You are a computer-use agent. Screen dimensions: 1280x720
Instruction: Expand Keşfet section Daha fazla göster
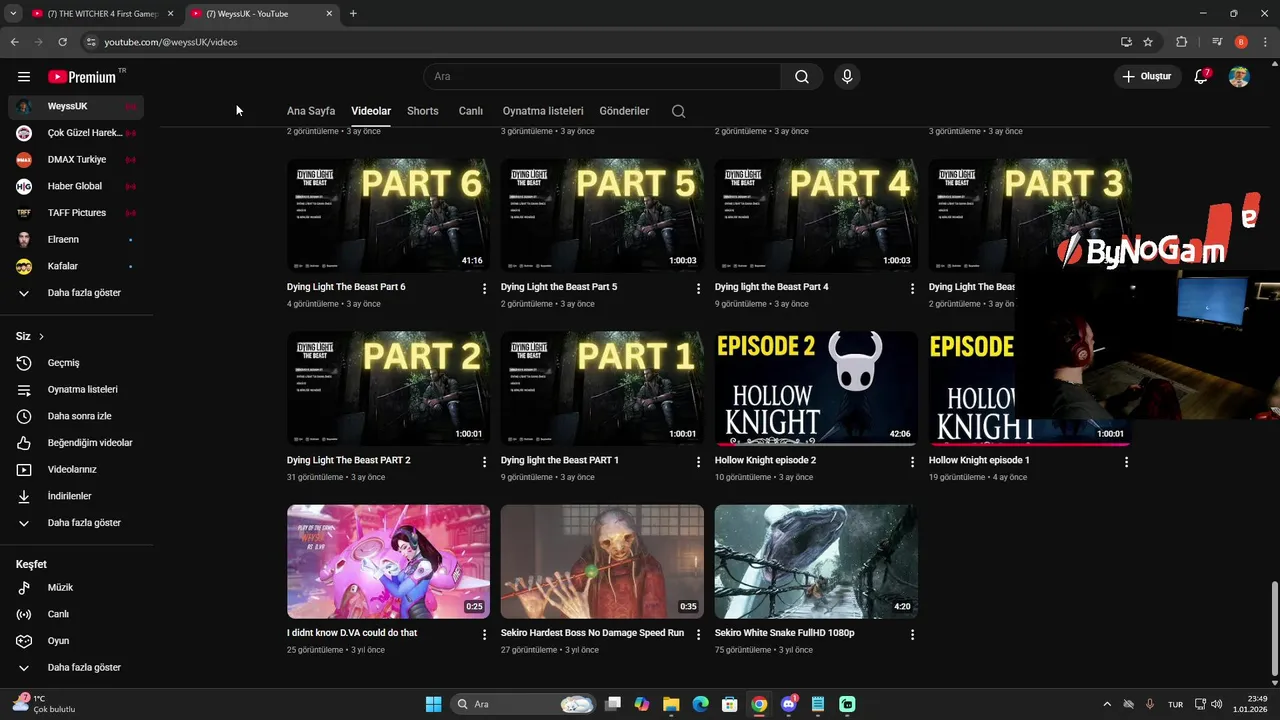pyautogui.click(x=76, y=668)
